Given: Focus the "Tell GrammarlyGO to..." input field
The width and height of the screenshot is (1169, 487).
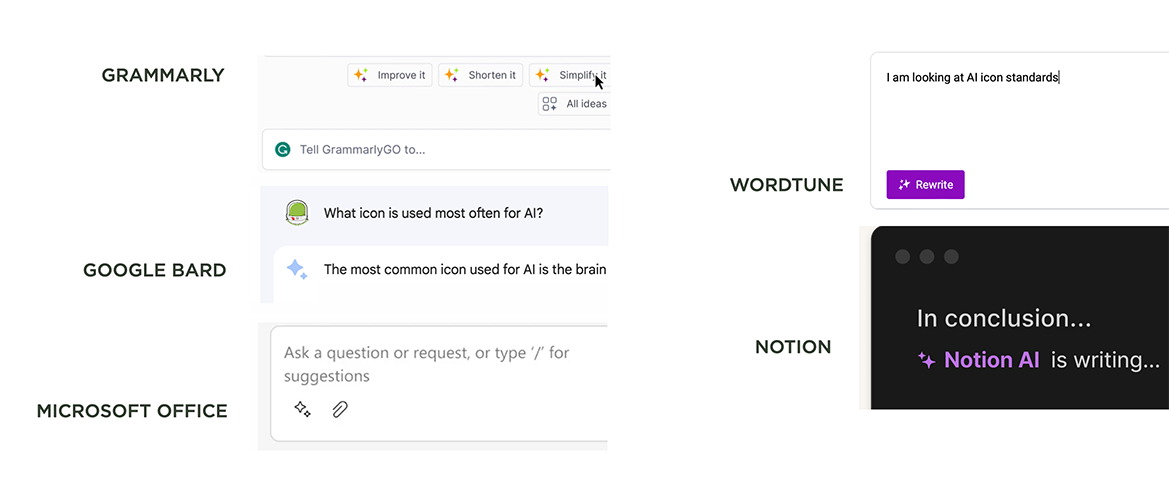Looking at the screenshot, I should click(x=436, y=149).
